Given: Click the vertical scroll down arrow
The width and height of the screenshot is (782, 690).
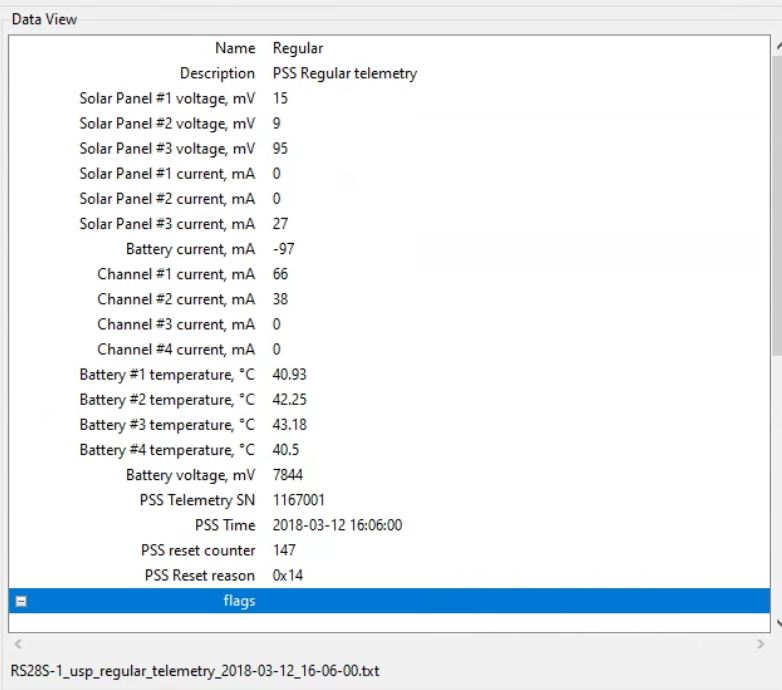Looking at the screenshot, I should click(x=776, y=624).
